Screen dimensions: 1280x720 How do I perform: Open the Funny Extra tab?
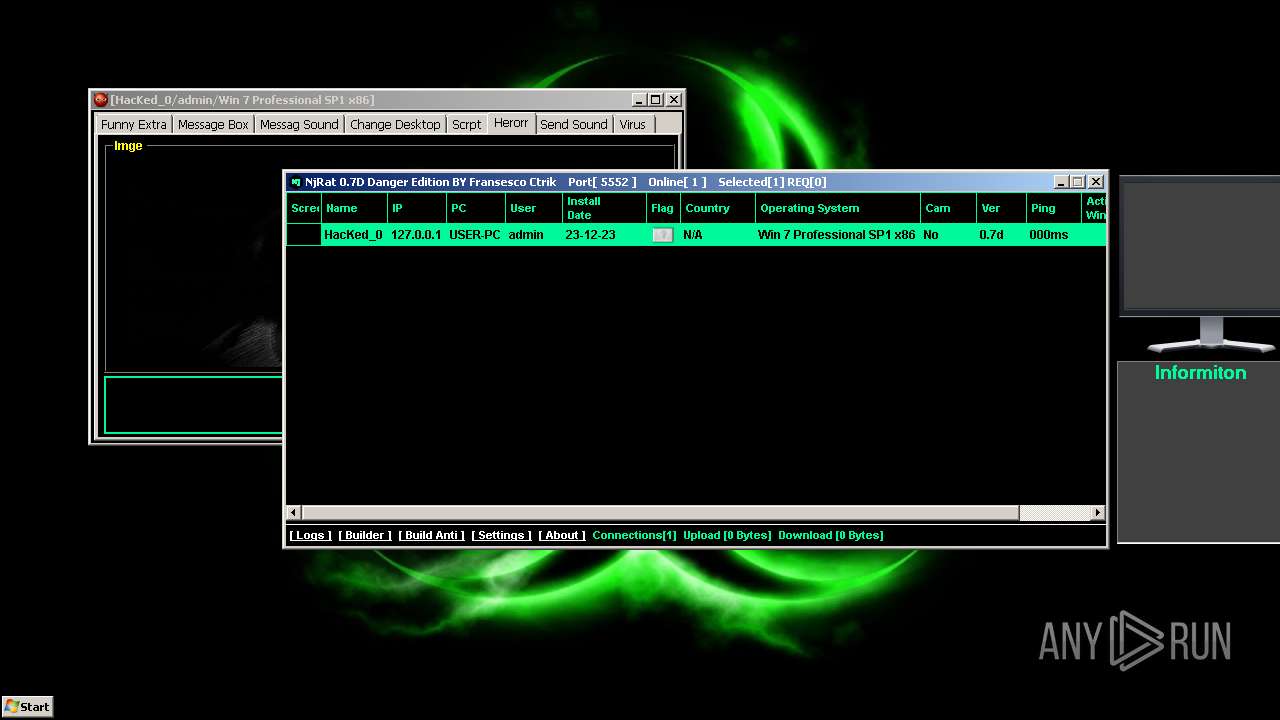(133, 124)
